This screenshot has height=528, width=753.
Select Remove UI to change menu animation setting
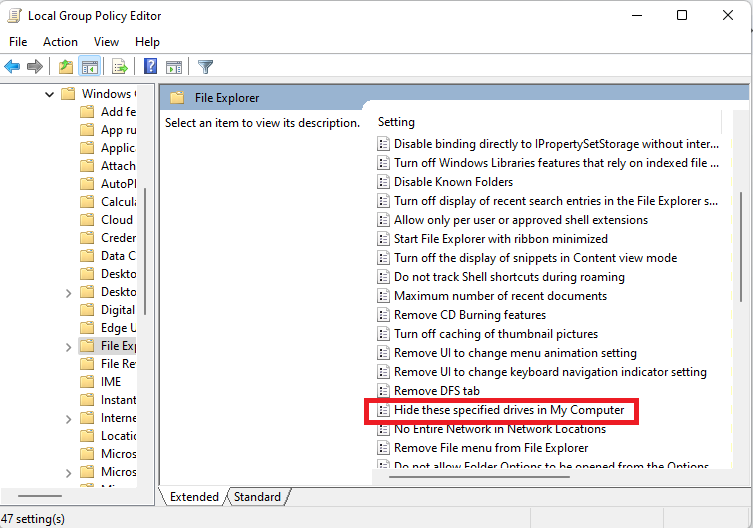(515, 353)
